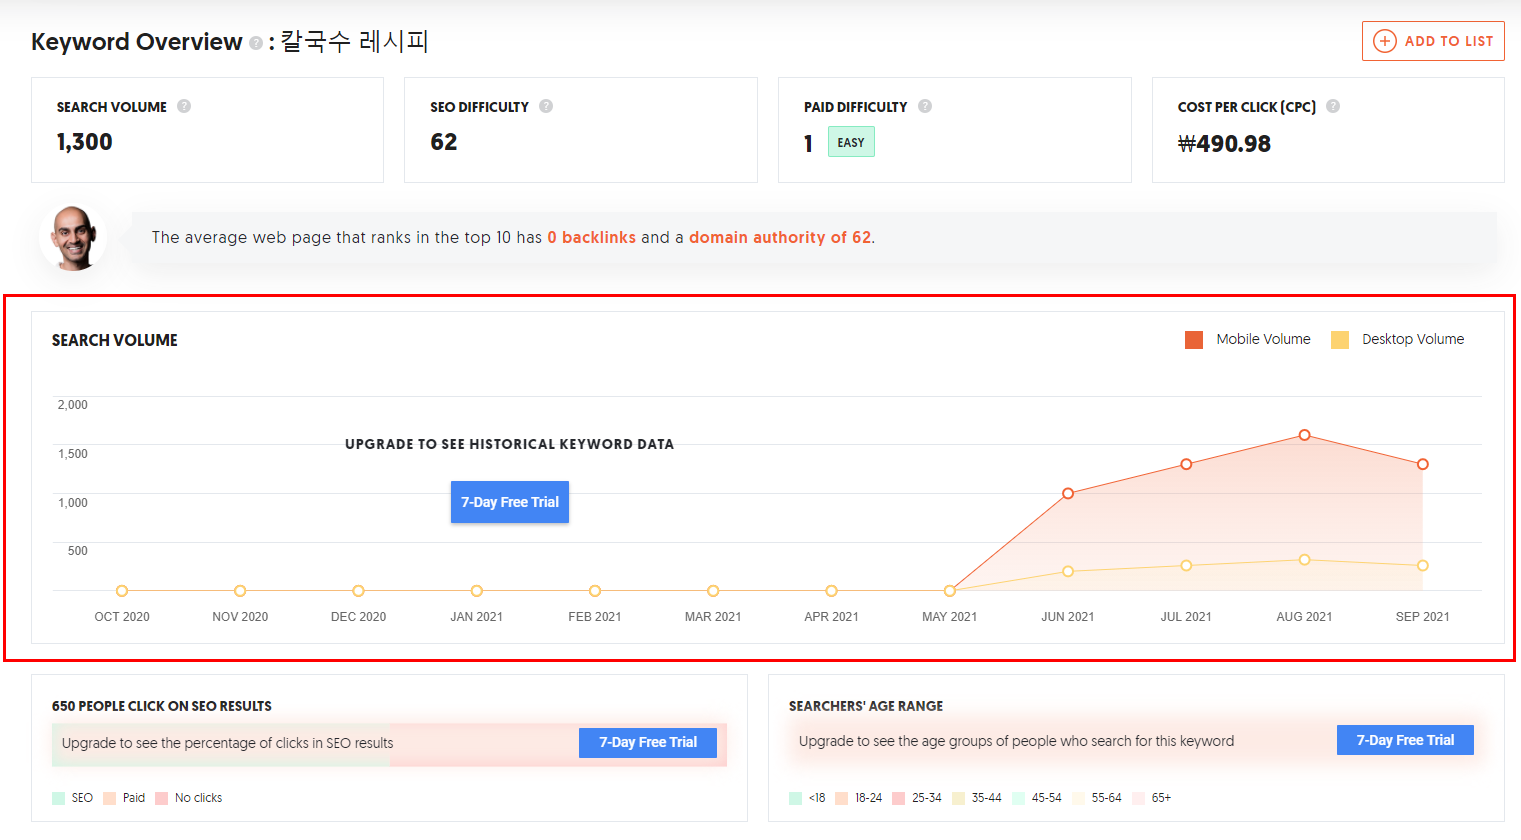Click the Paid Difficulty help icon
This screenshot has width=1521, height=840.
925,106
